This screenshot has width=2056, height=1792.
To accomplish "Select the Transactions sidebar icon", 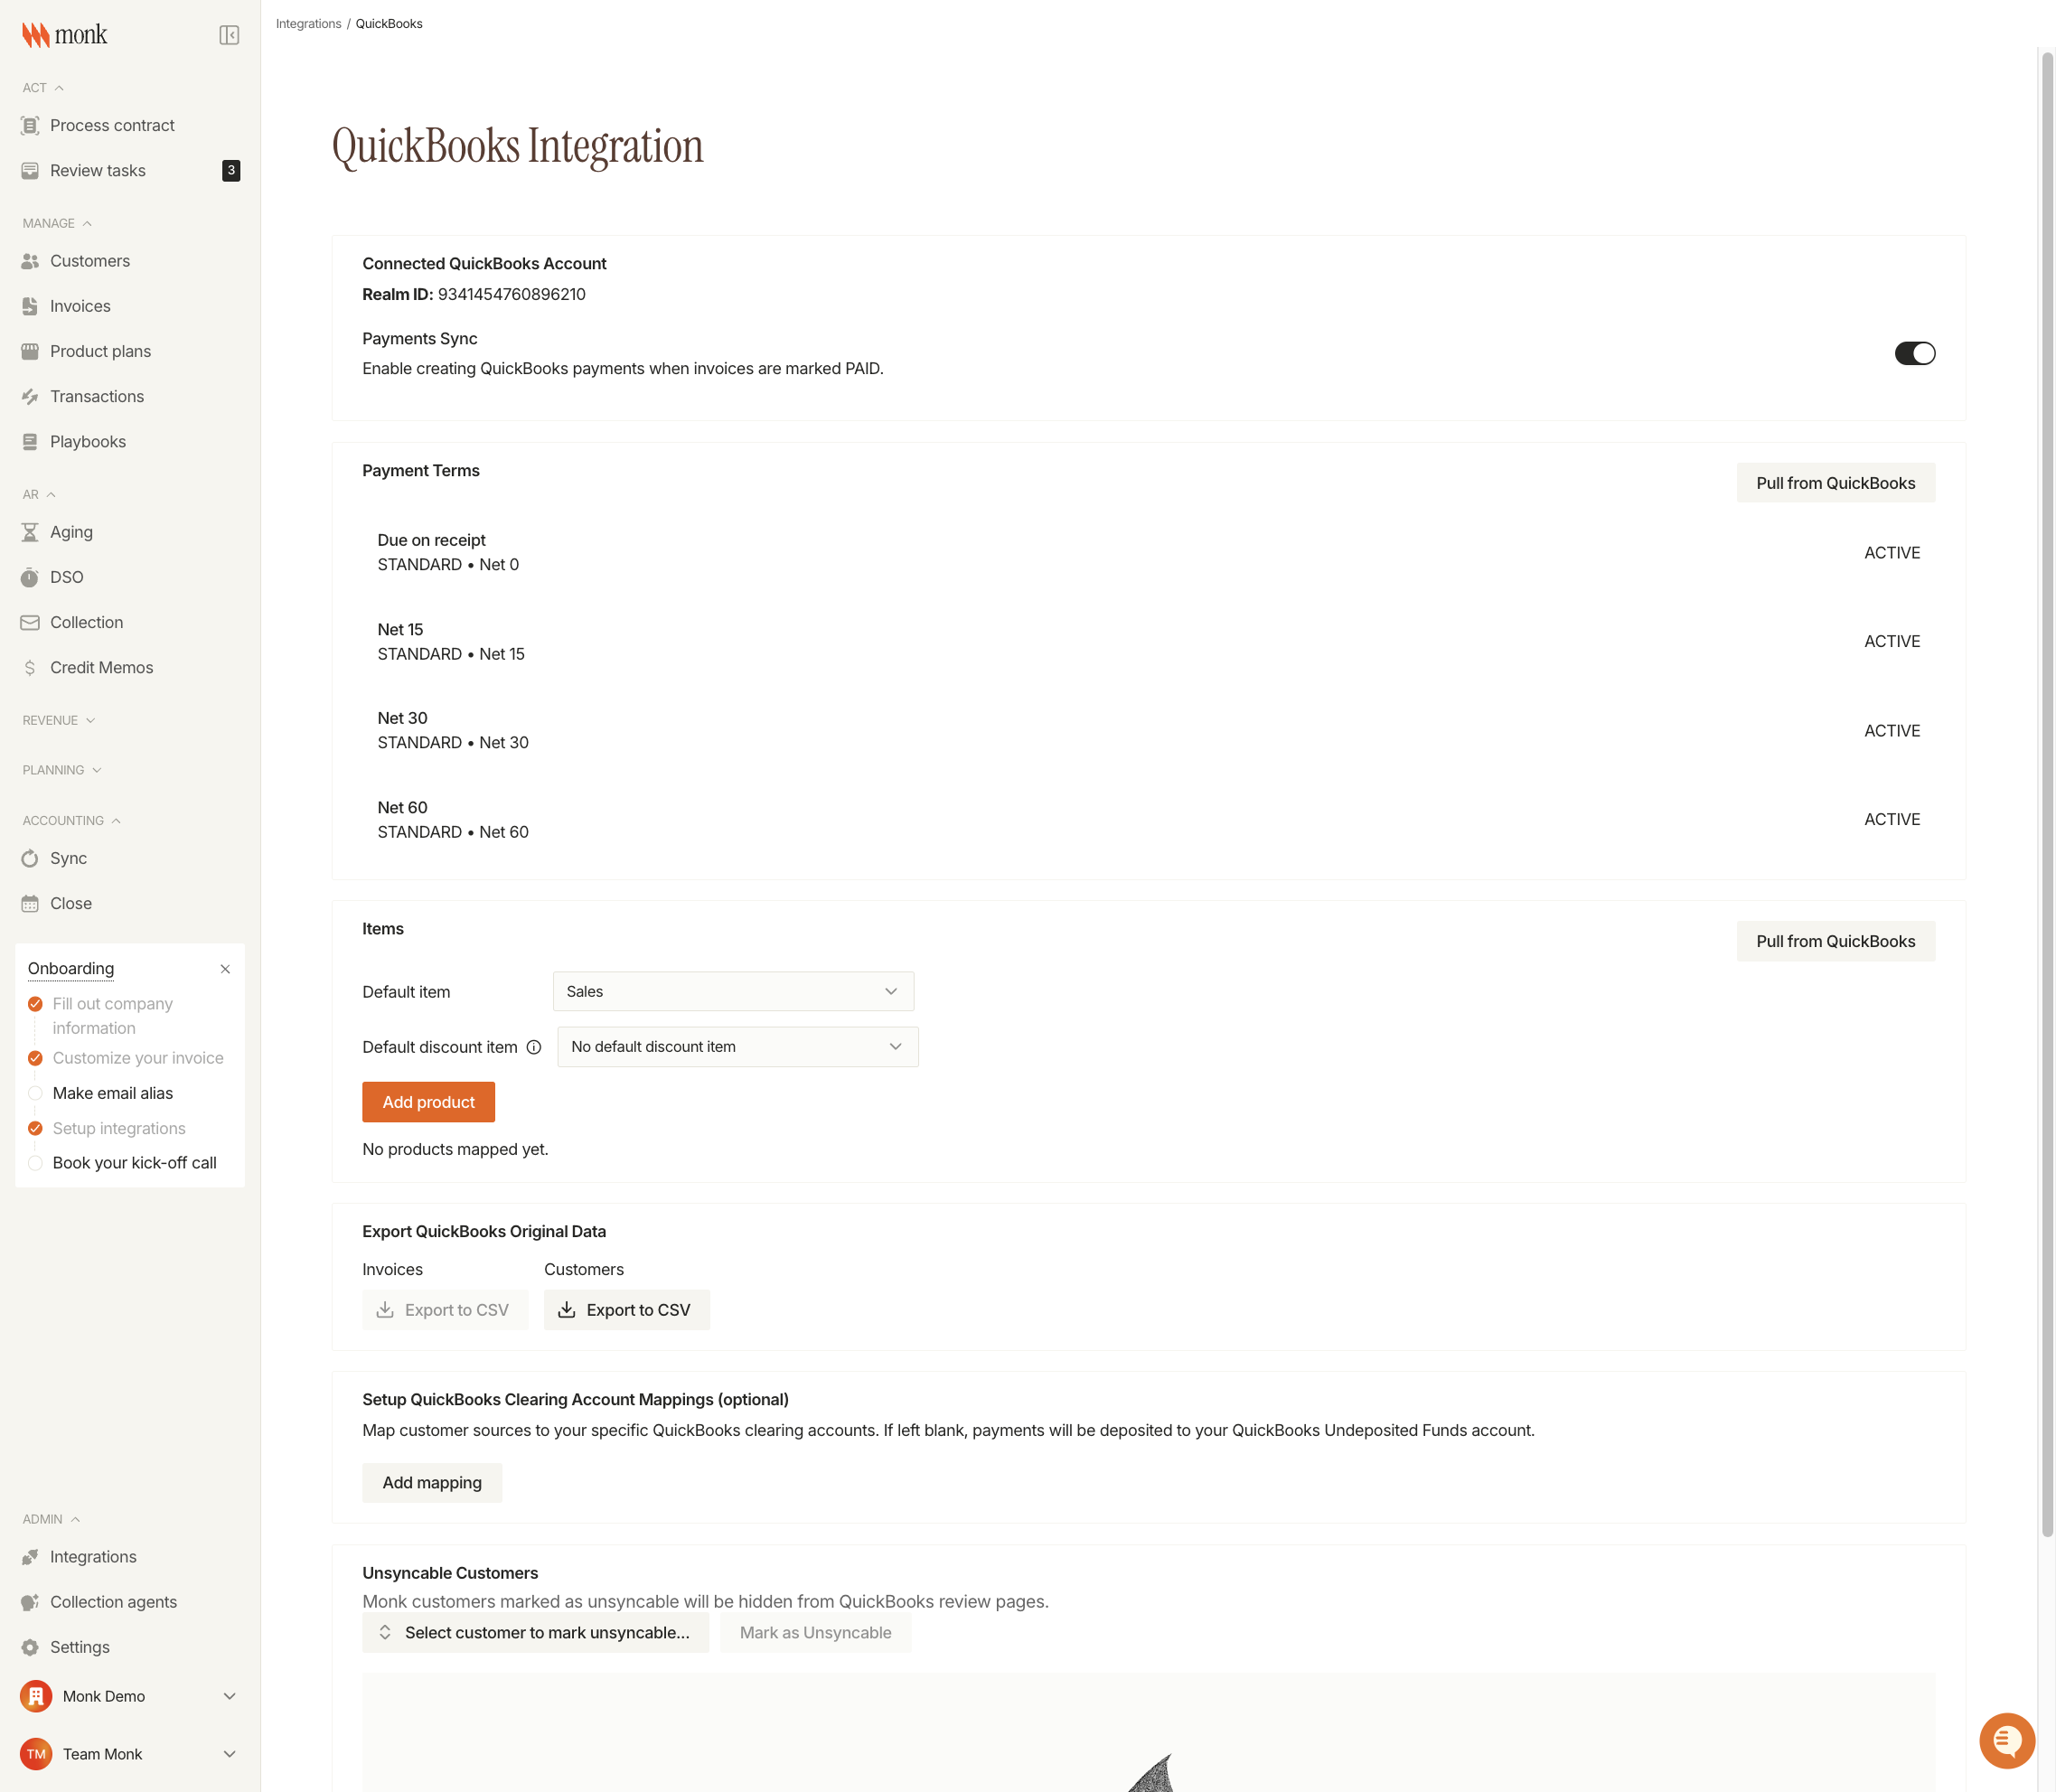I will coord(31,396).
